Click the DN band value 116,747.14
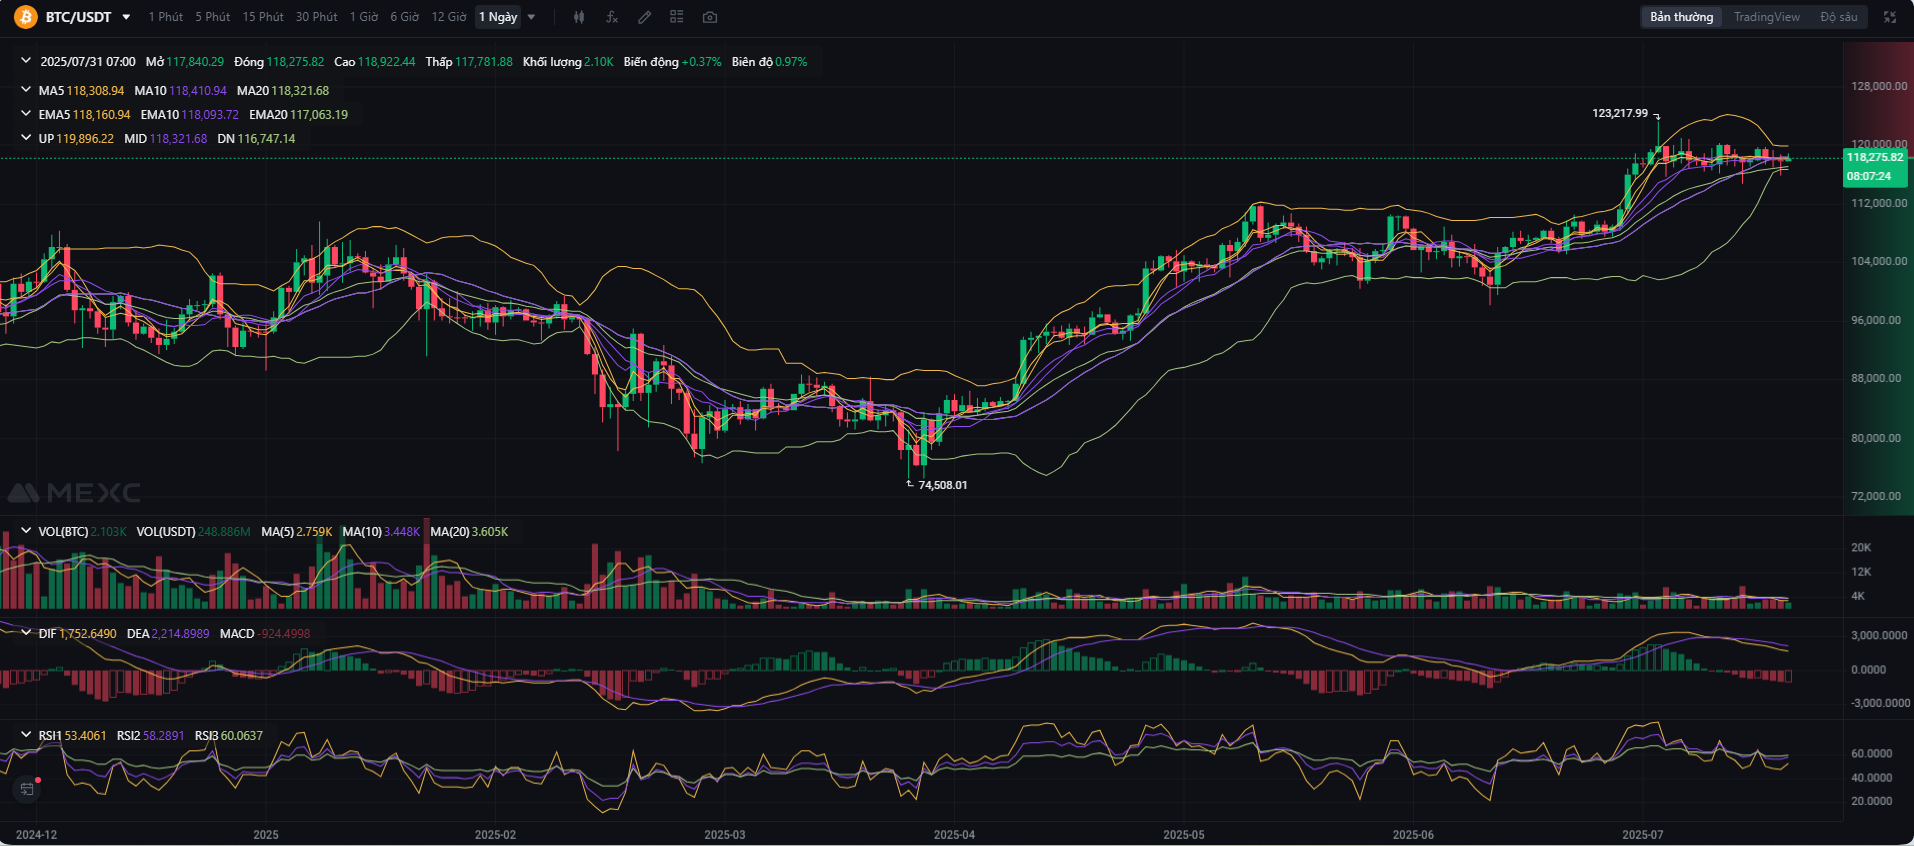The image size is (1914, 846). click(266, 138)
